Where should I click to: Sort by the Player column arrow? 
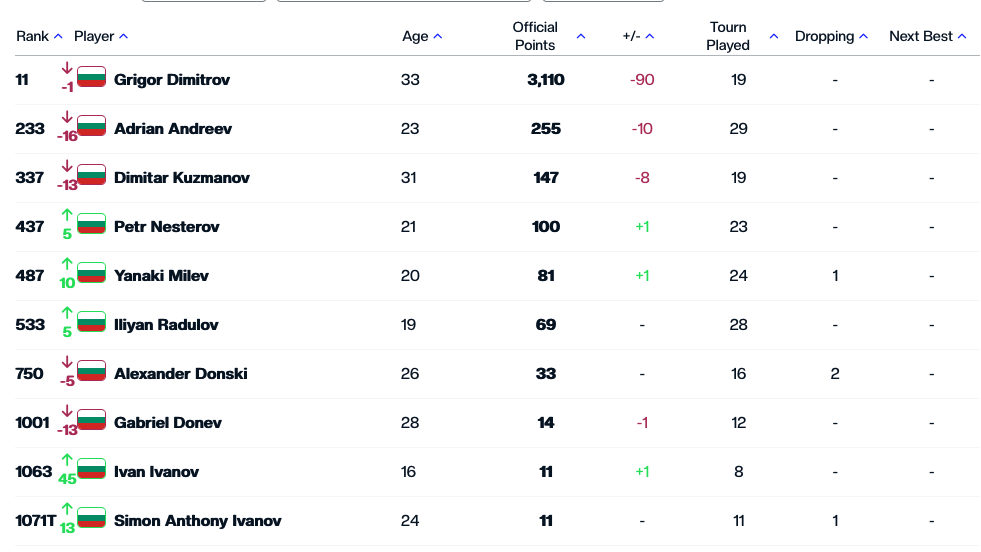[x=123, y=37]
